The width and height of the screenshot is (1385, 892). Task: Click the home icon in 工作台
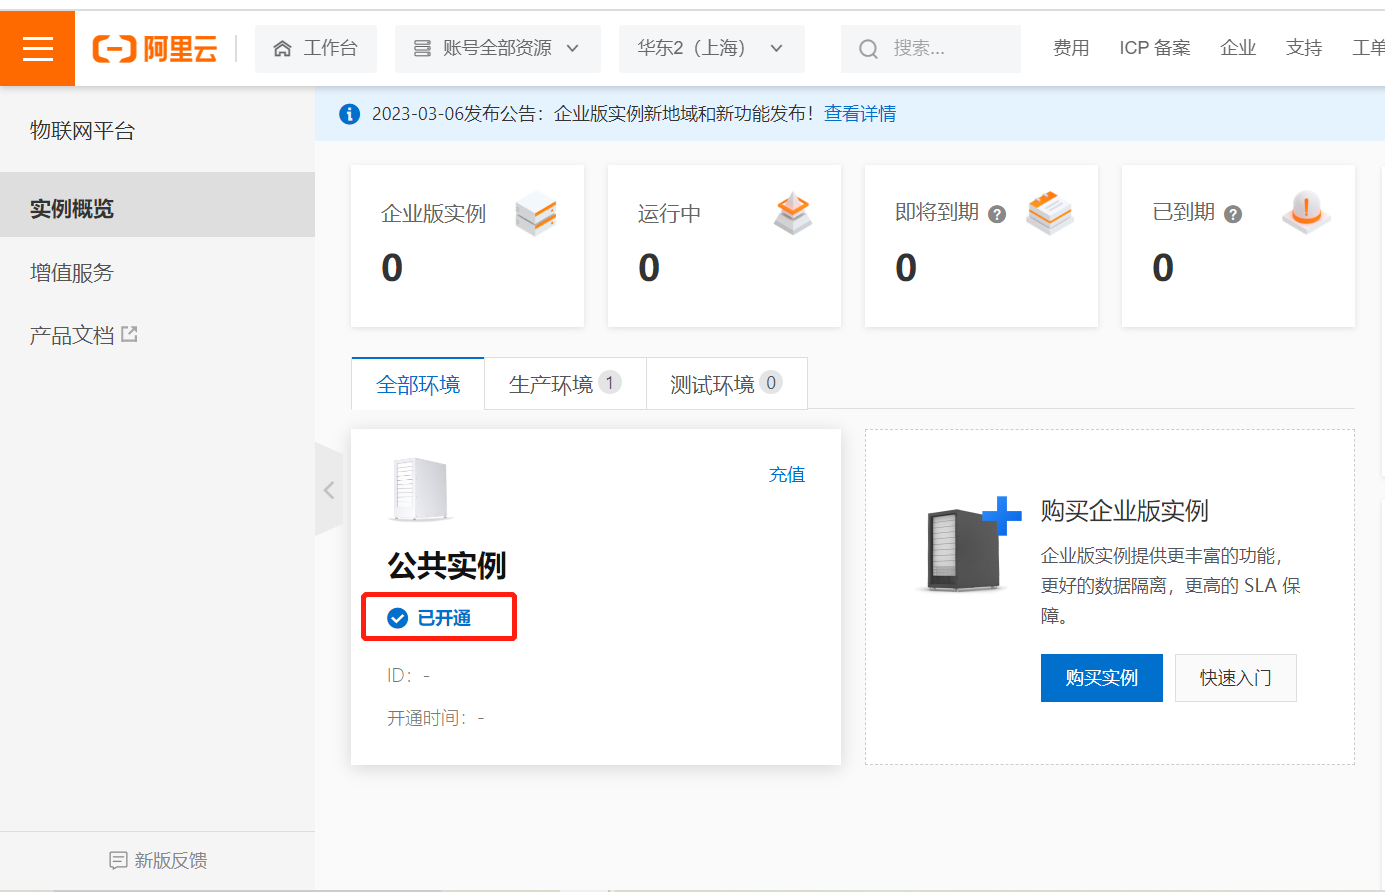[283, 48]
